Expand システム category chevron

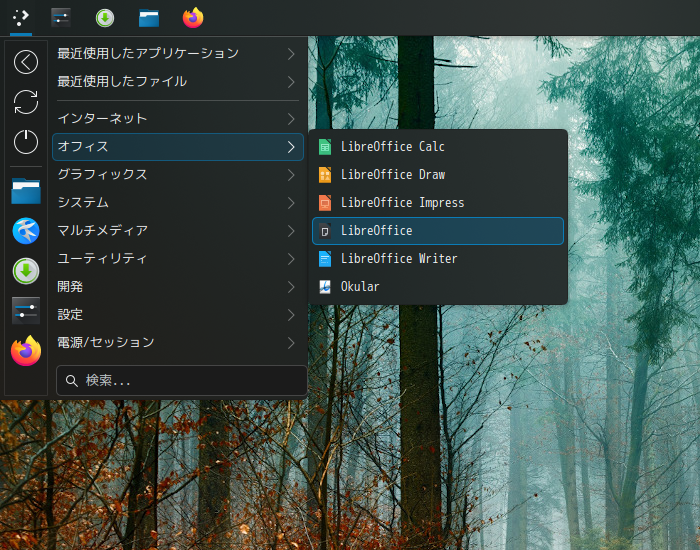click(291, 203)
